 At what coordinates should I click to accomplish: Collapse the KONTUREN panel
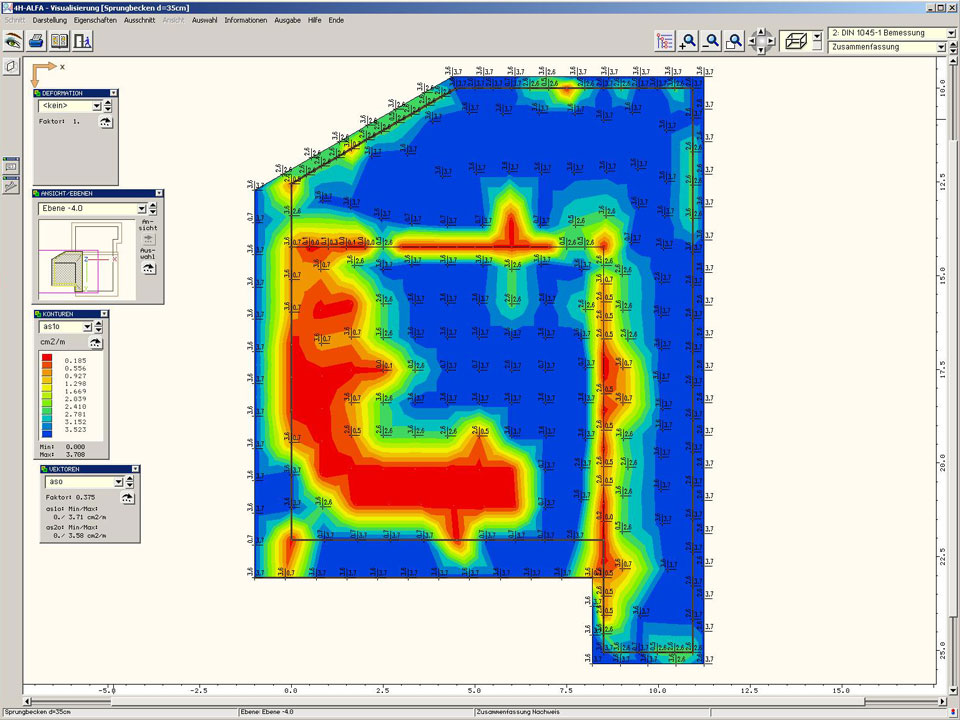(x=103, y=314)
